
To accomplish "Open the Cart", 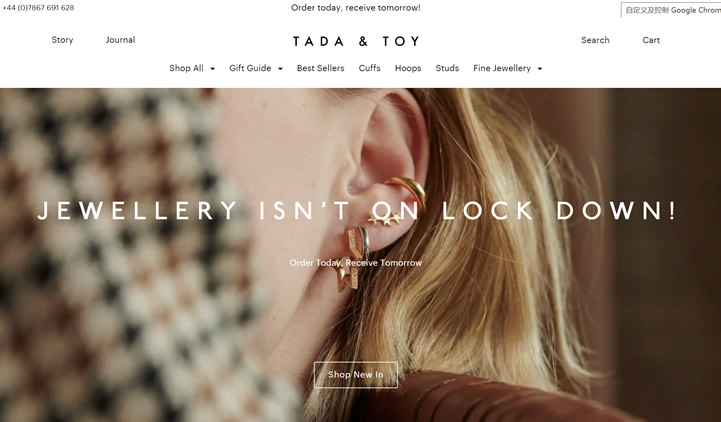I will 651,40.
